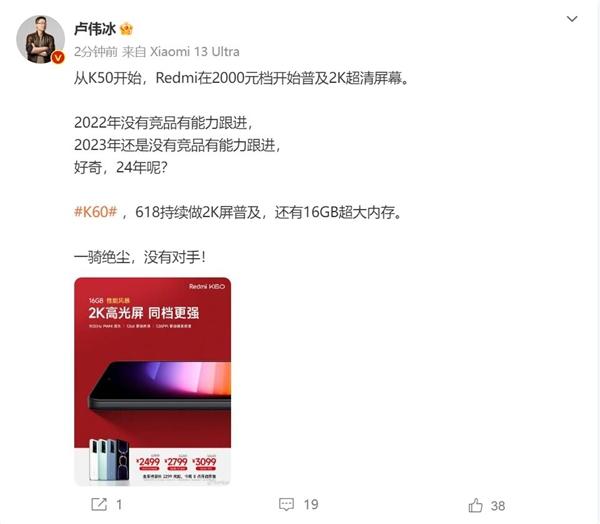600x524 pixels.
Task: Click the crown membership badge icon
Action: pos(126,29)
